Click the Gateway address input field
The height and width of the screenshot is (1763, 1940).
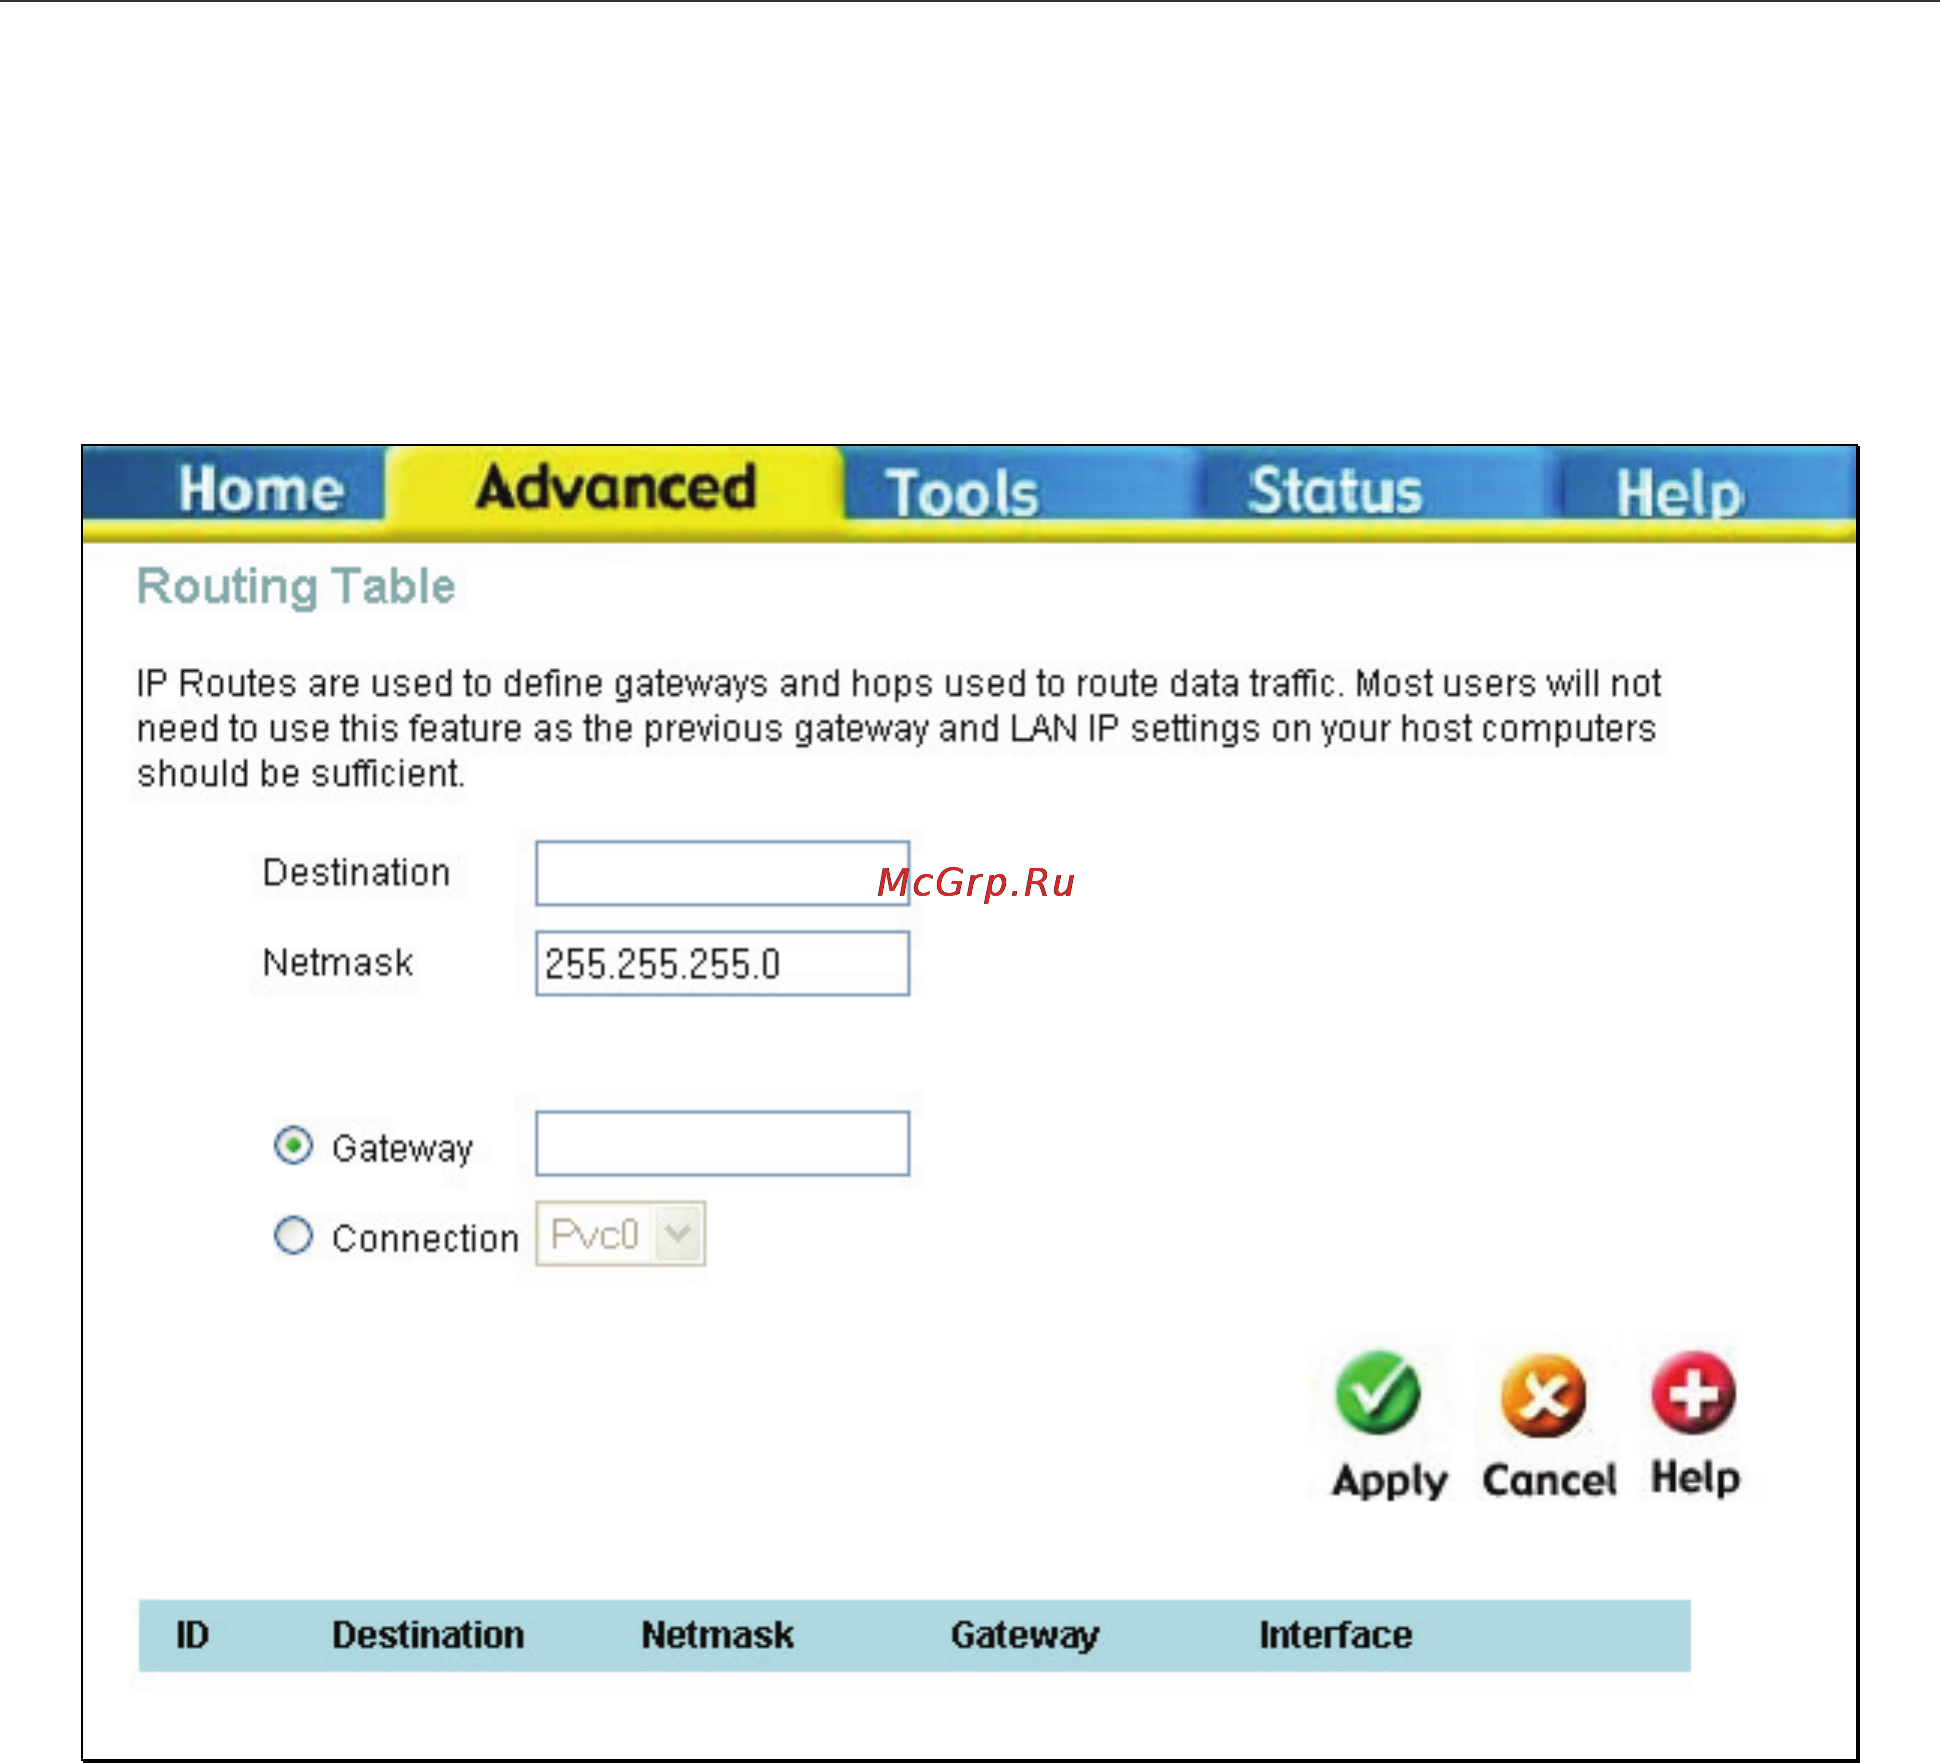tap(722, 1143)
